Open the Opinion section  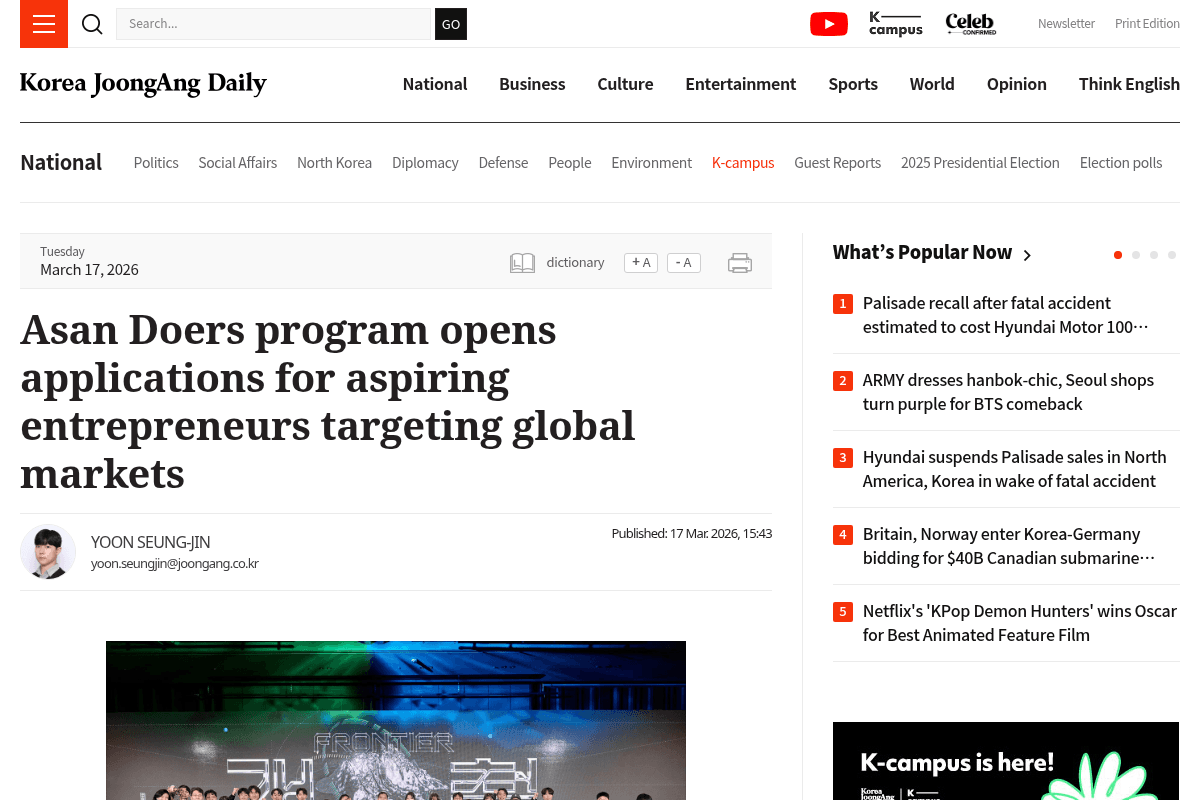(x=1016, y=84)
